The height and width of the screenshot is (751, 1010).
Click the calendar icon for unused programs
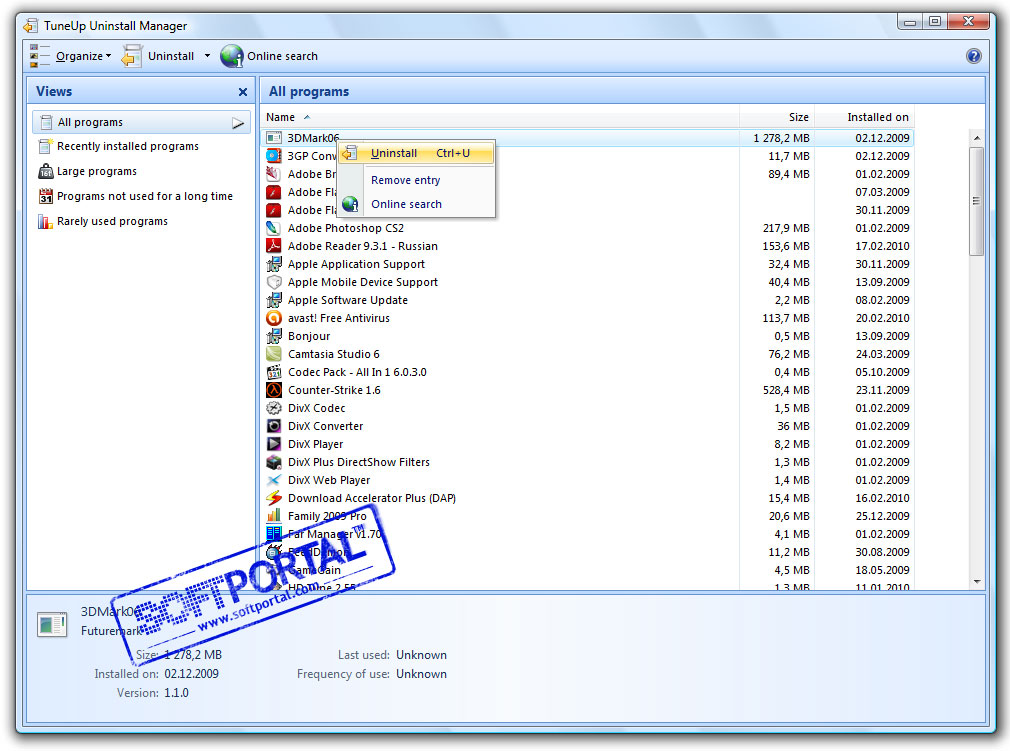tap(45, 196)
